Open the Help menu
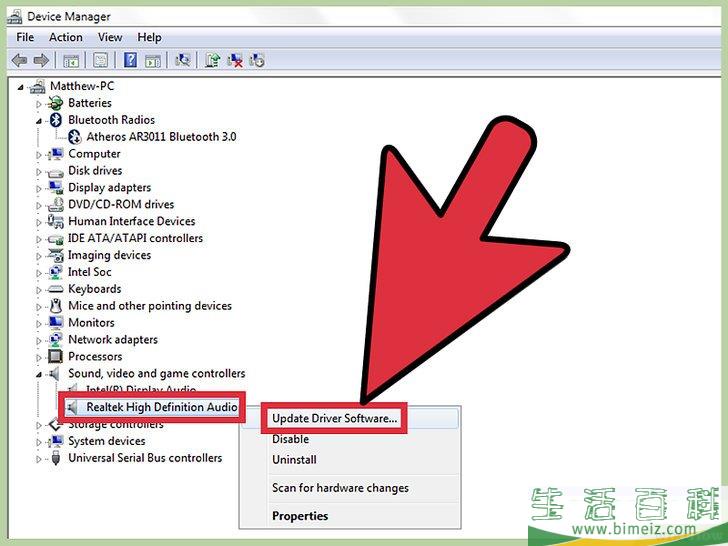Viewport: 728px width, 546px height. point(150,37)
